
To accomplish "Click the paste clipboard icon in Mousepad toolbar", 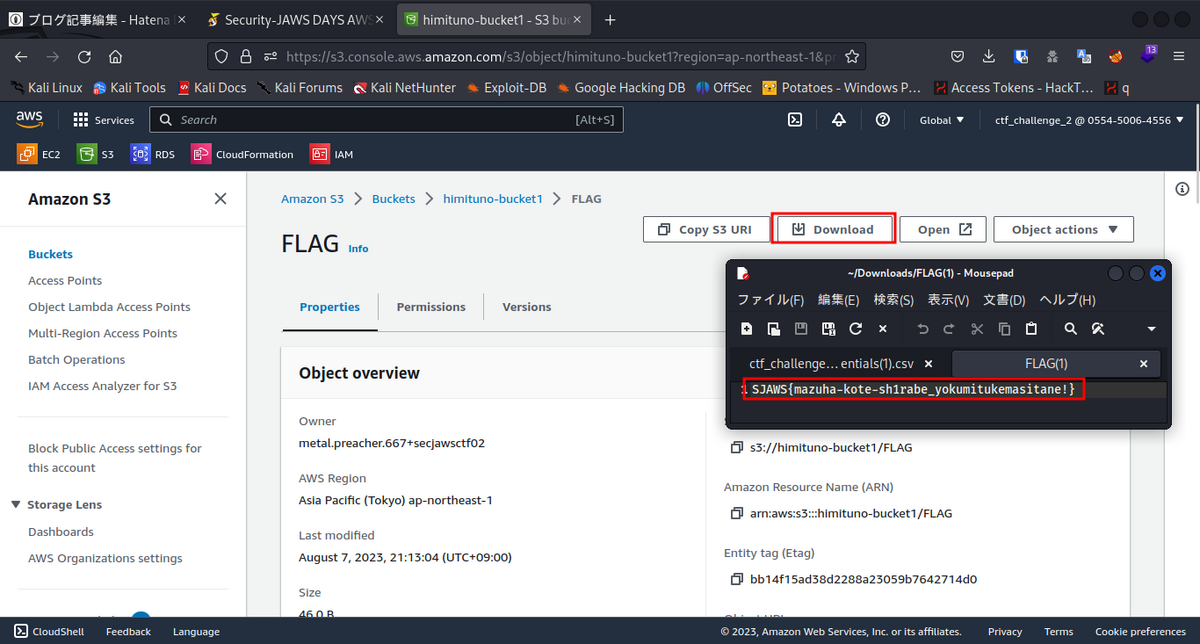I will (1031, 328).
